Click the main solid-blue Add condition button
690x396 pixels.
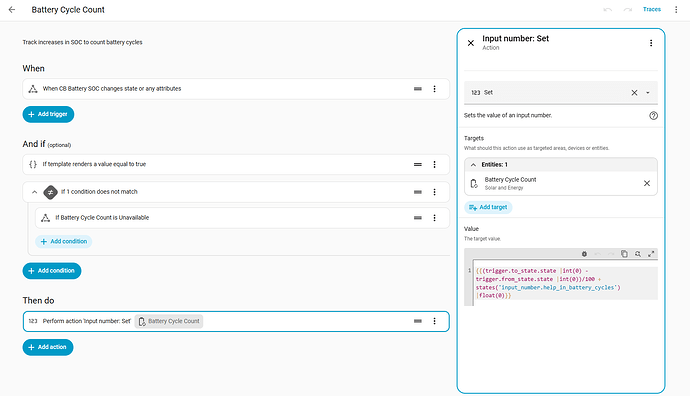[x=52, y=271]
